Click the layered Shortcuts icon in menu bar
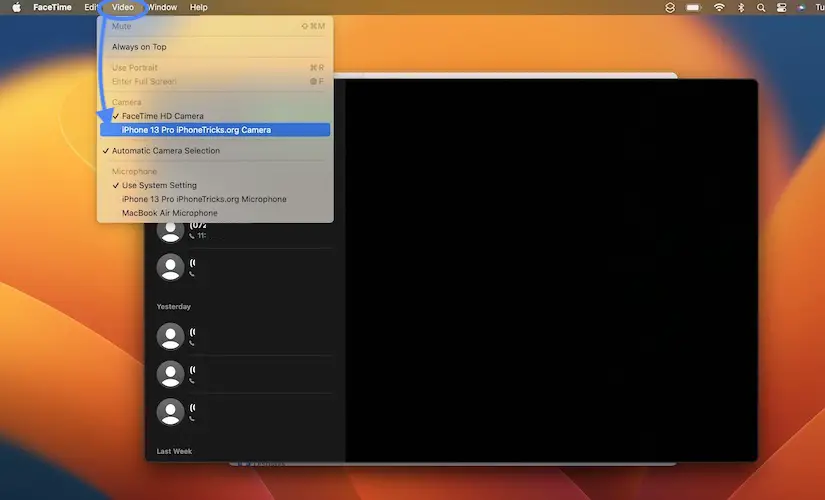825x500 pixels. coord(670,7)
